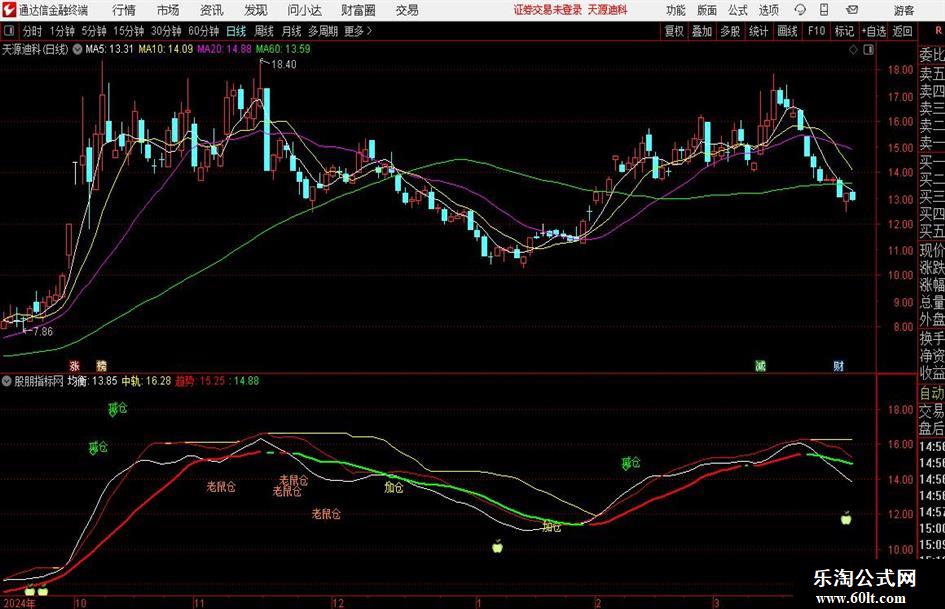Click the MA5: 13.31 label

(x=109, y=49)
